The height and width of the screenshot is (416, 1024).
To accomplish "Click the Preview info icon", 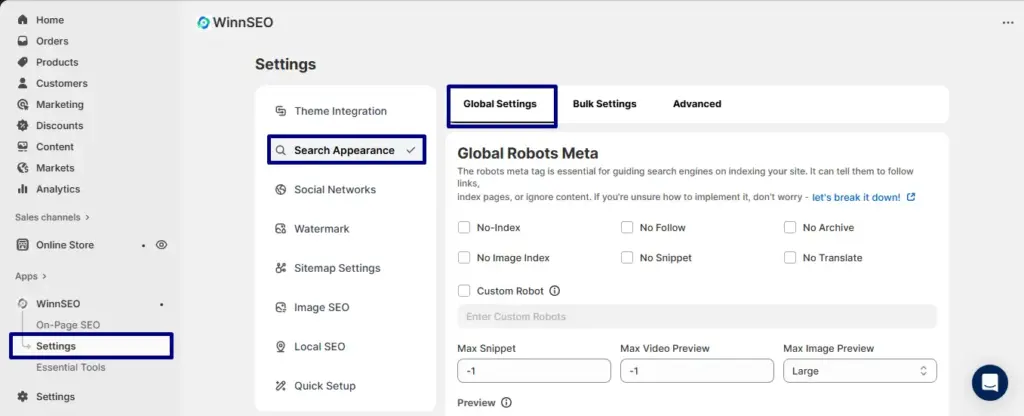I will point(506,402).
